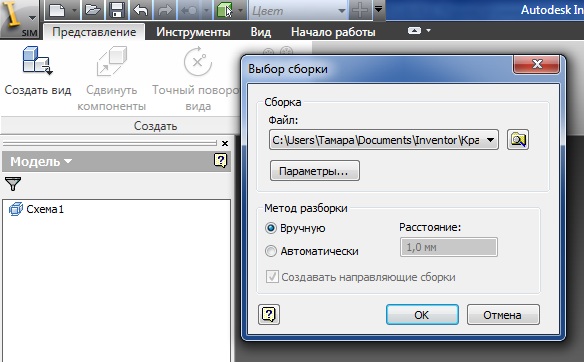
Task: Click the ribbon minimize toggle icon
Action: pyautogui.click(x=414, y=31)
